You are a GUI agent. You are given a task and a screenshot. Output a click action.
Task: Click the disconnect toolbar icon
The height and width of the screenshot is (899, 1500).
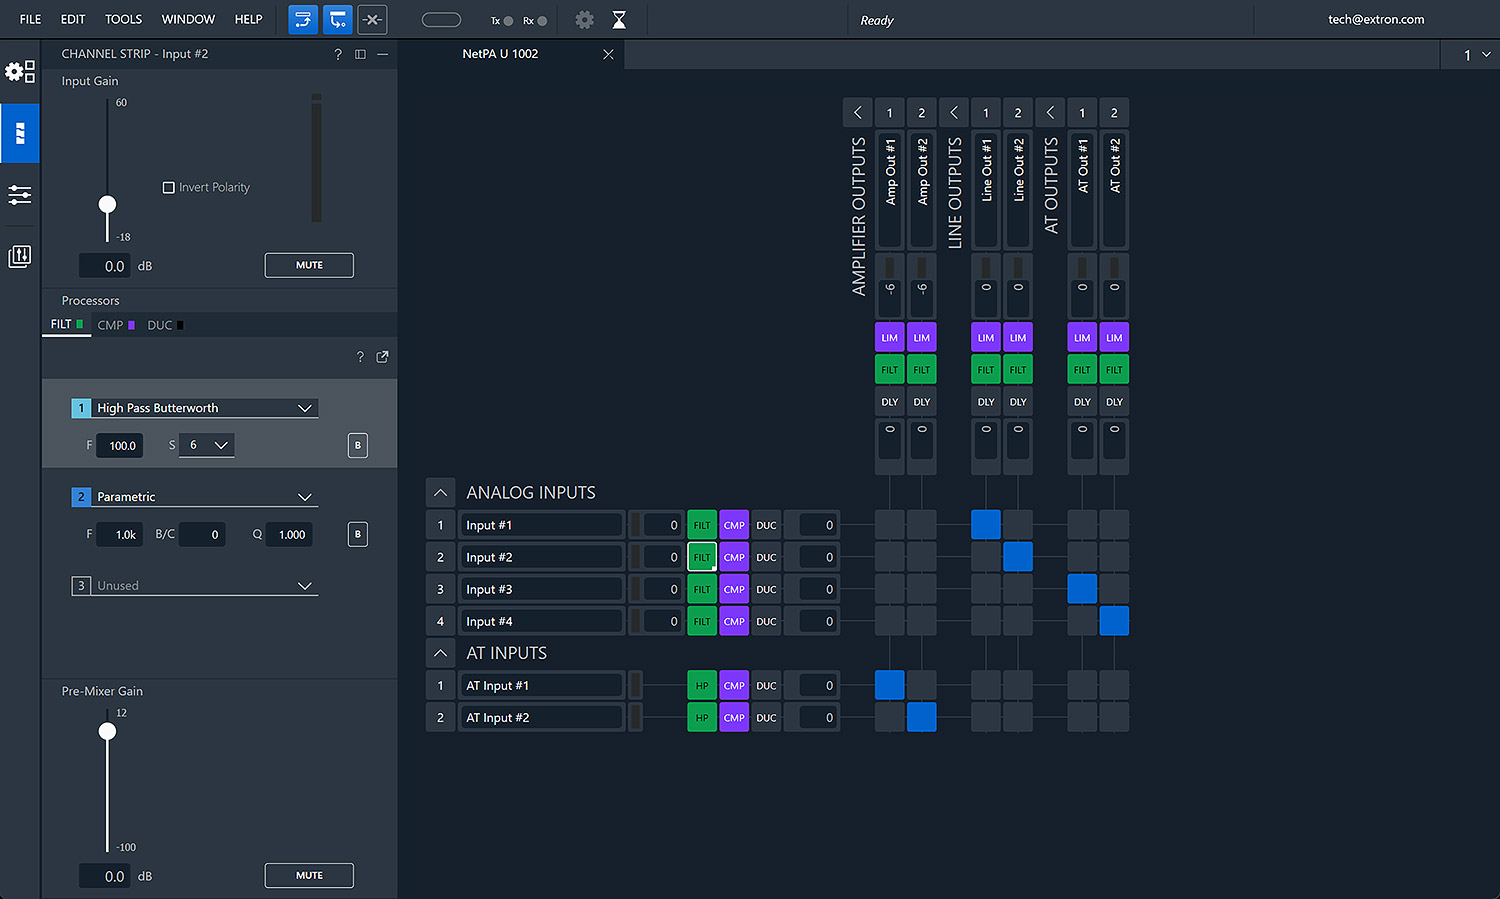pyautogui.click(x=372, y=20)
